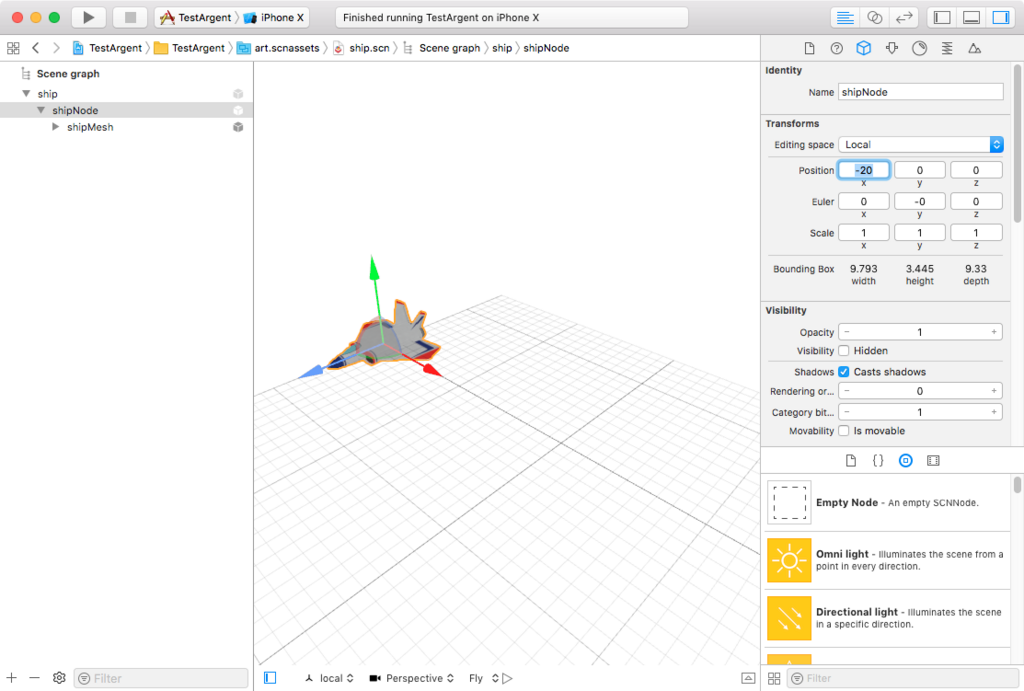The image size is (1024, 691).
Task: Click the Position y field
Action: click(x=920, y=170)
